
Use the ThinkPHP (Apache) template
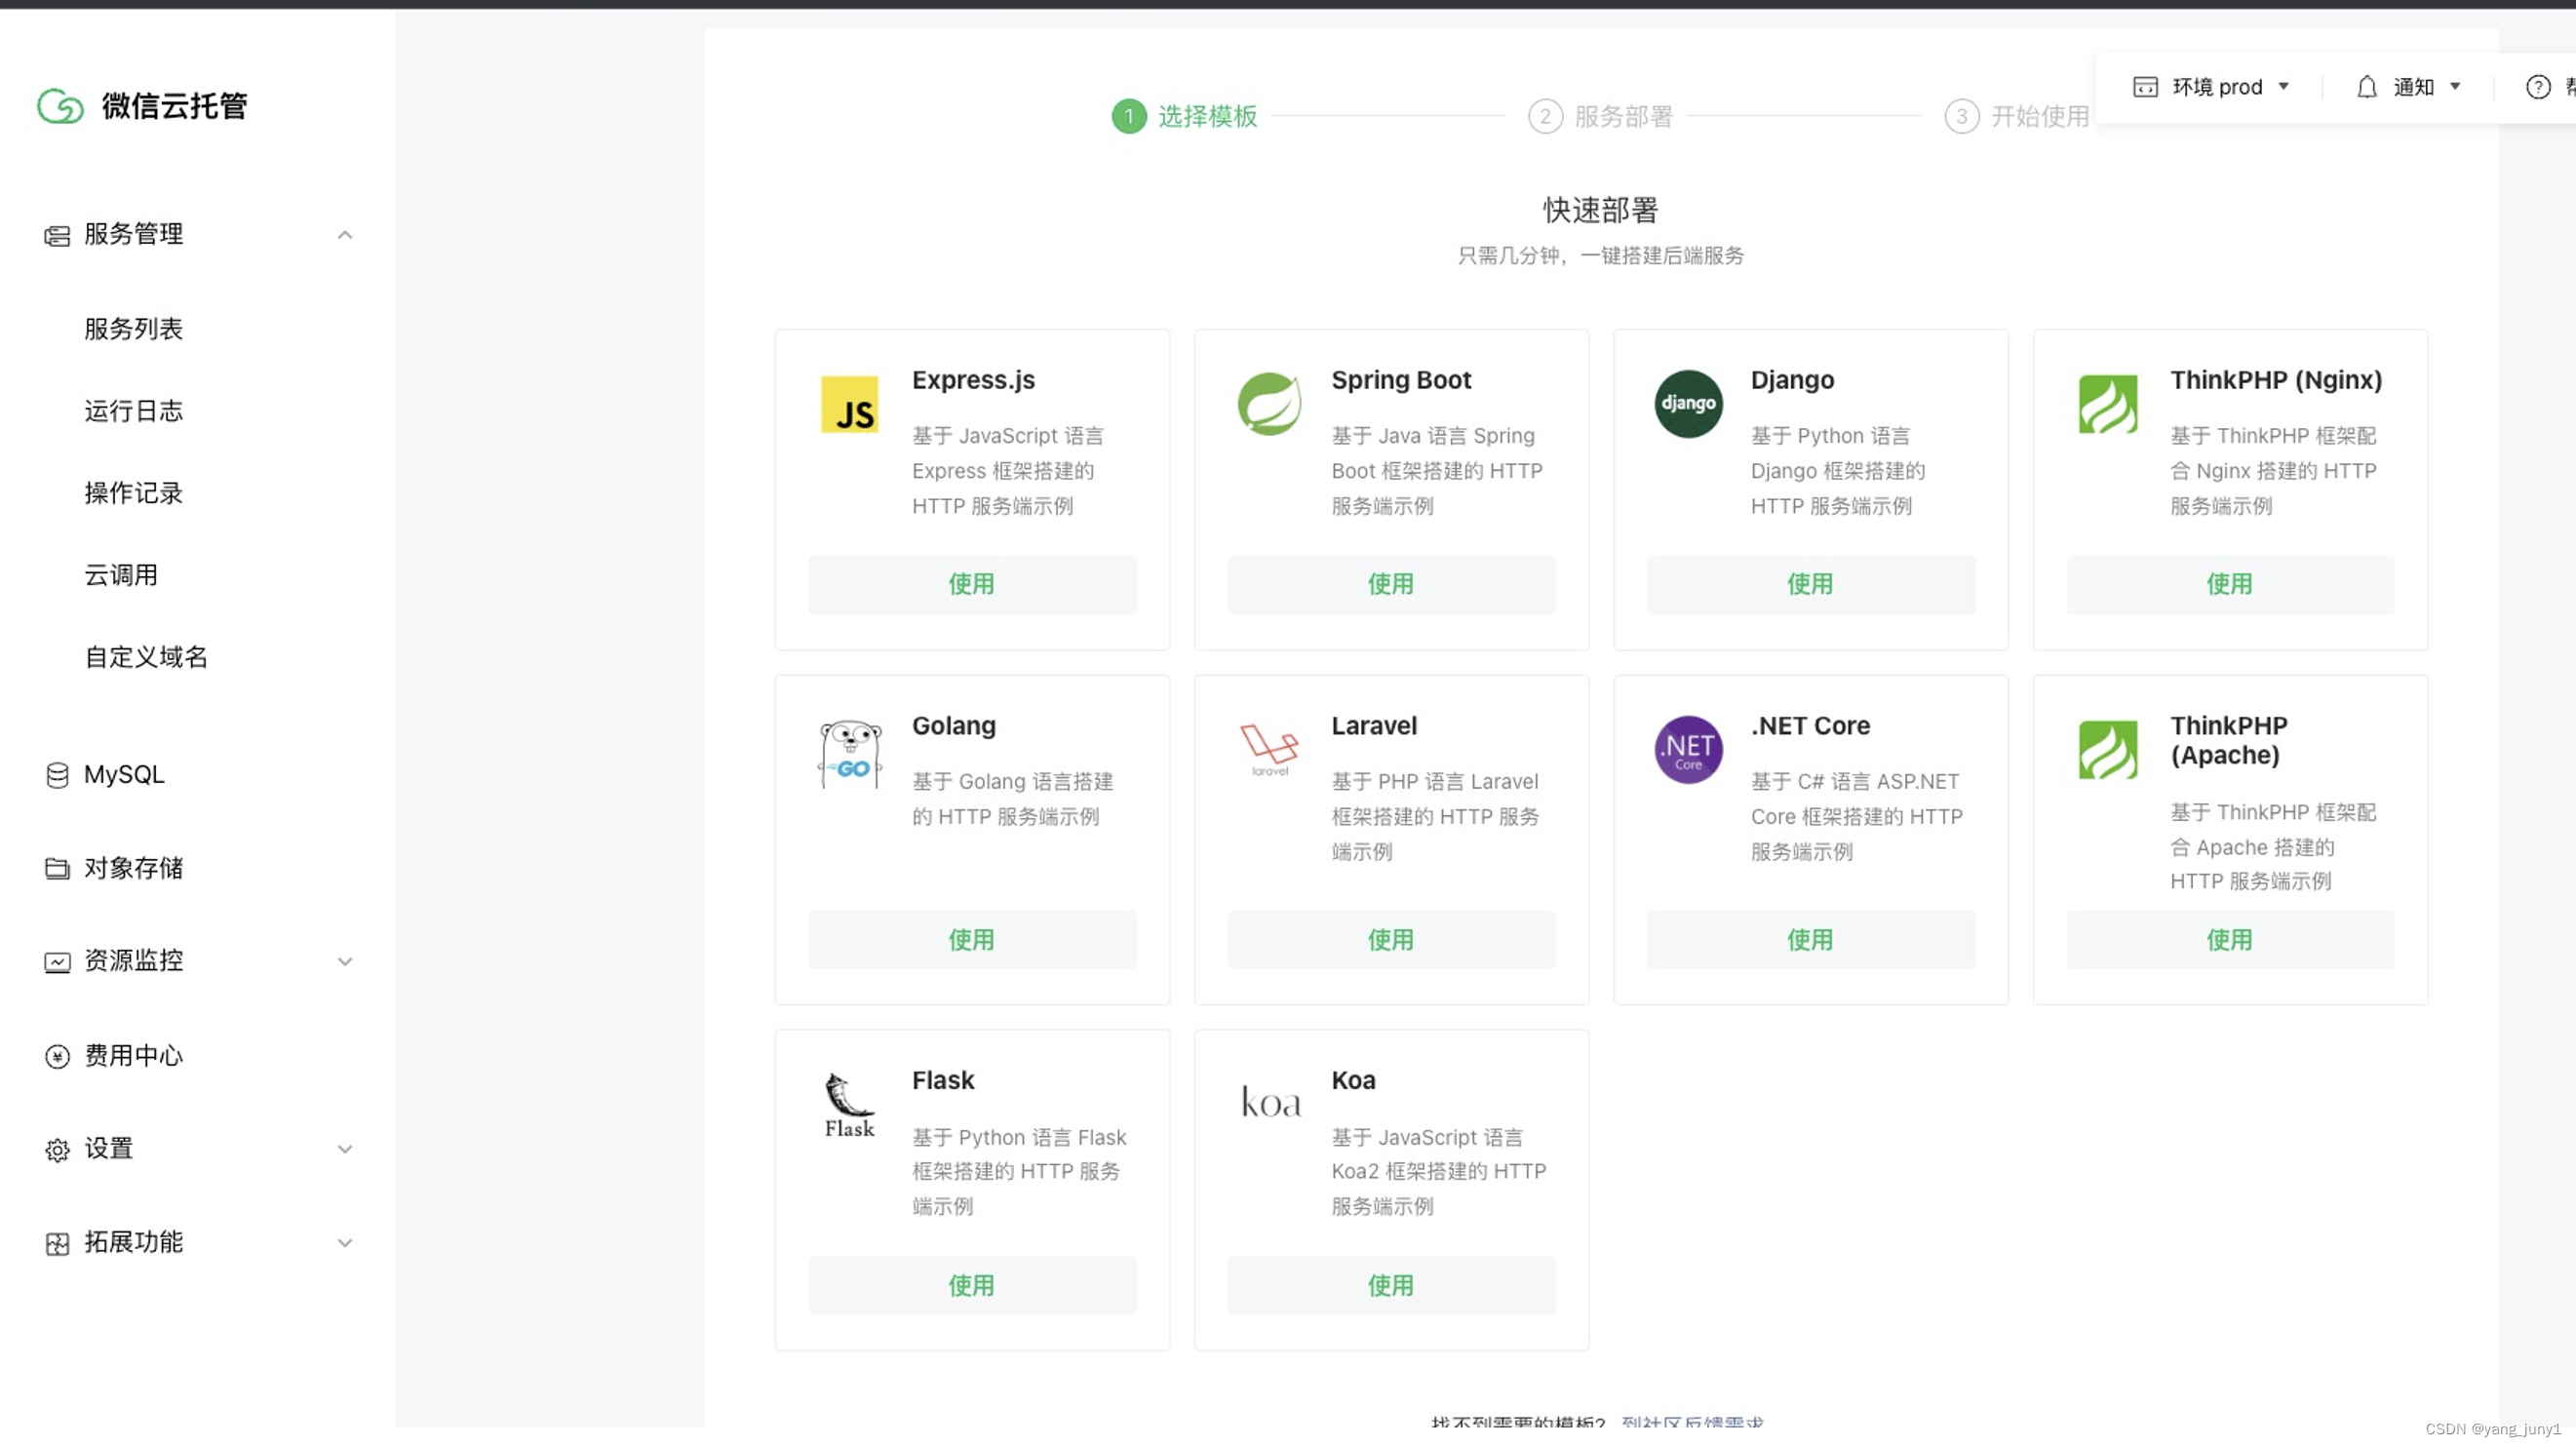(x=2230, y=939)
